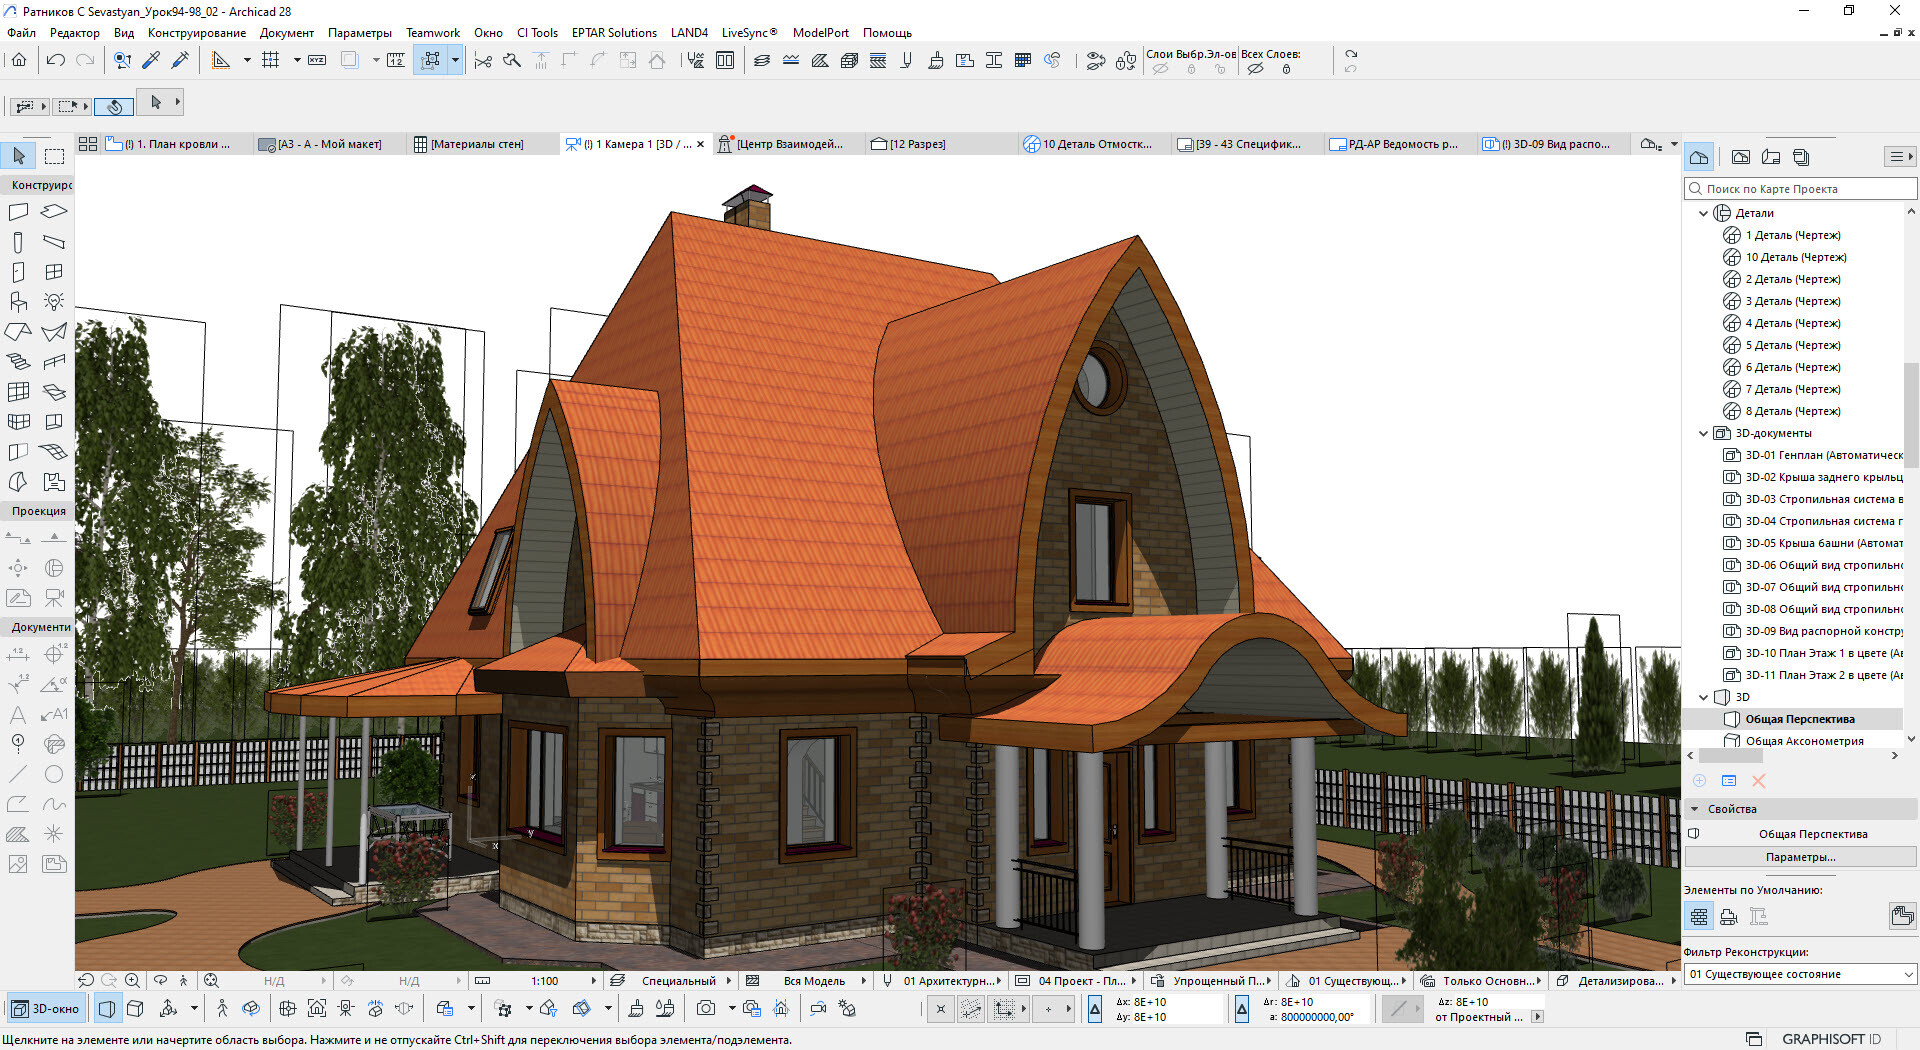Activate the Pick Up Parameters eyedropper
1920x1050 pixels.
click(151, 61)
